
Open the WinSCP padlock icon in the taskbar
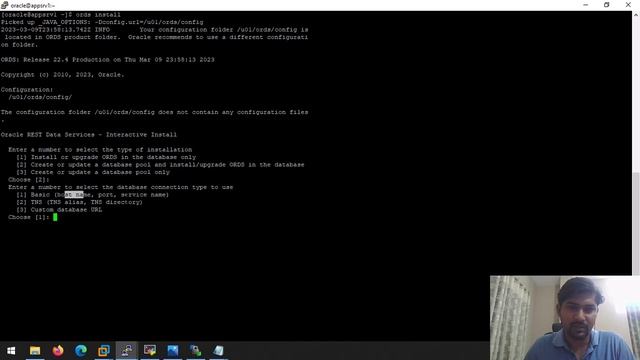pos(196,351)
